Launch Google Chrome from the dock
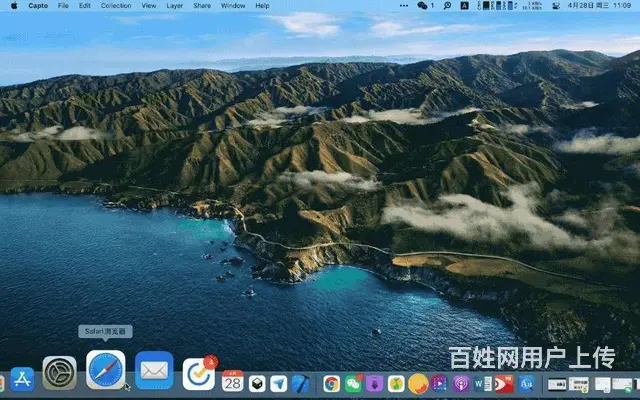 pos(331,383)
